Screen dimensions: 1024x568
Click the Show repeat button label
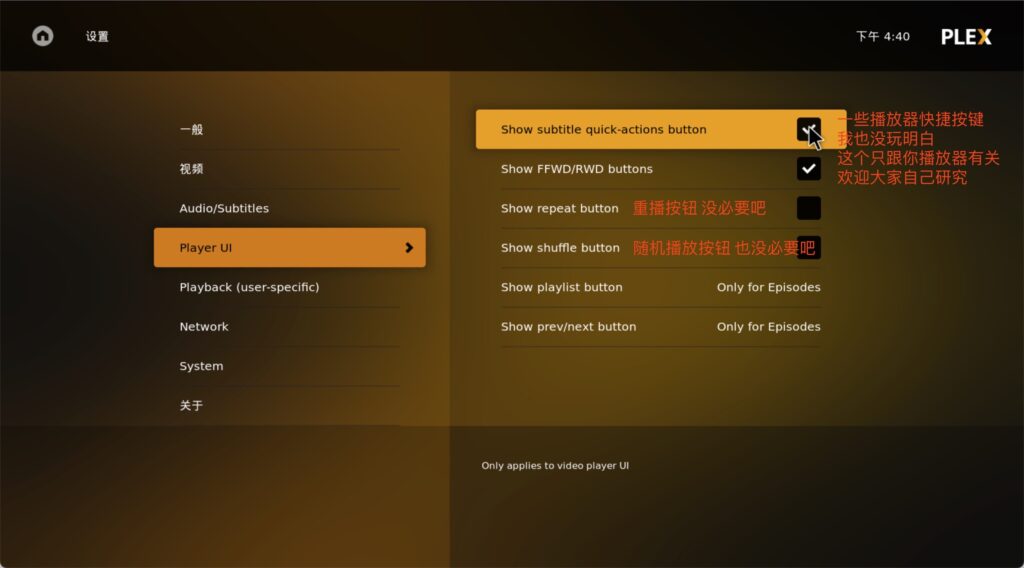point(559,208)
